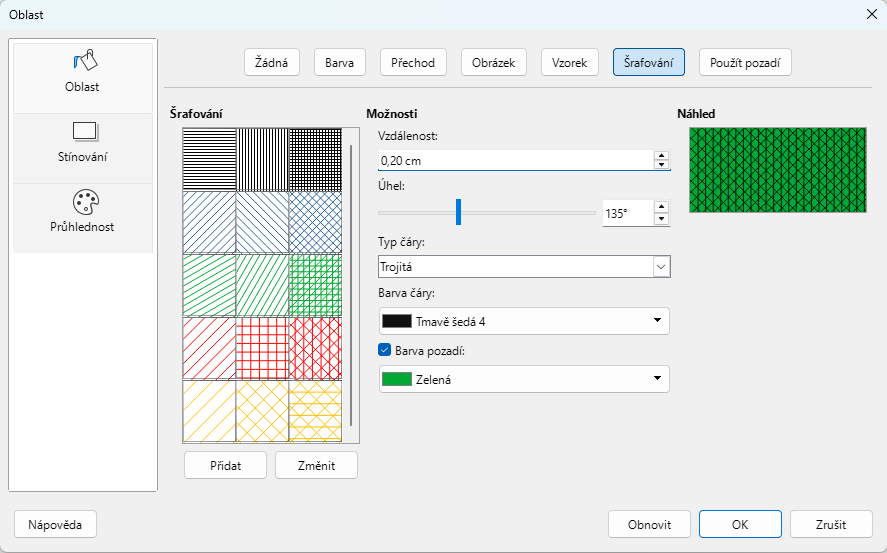Click the Použít pozadí button

coord(746,62)
